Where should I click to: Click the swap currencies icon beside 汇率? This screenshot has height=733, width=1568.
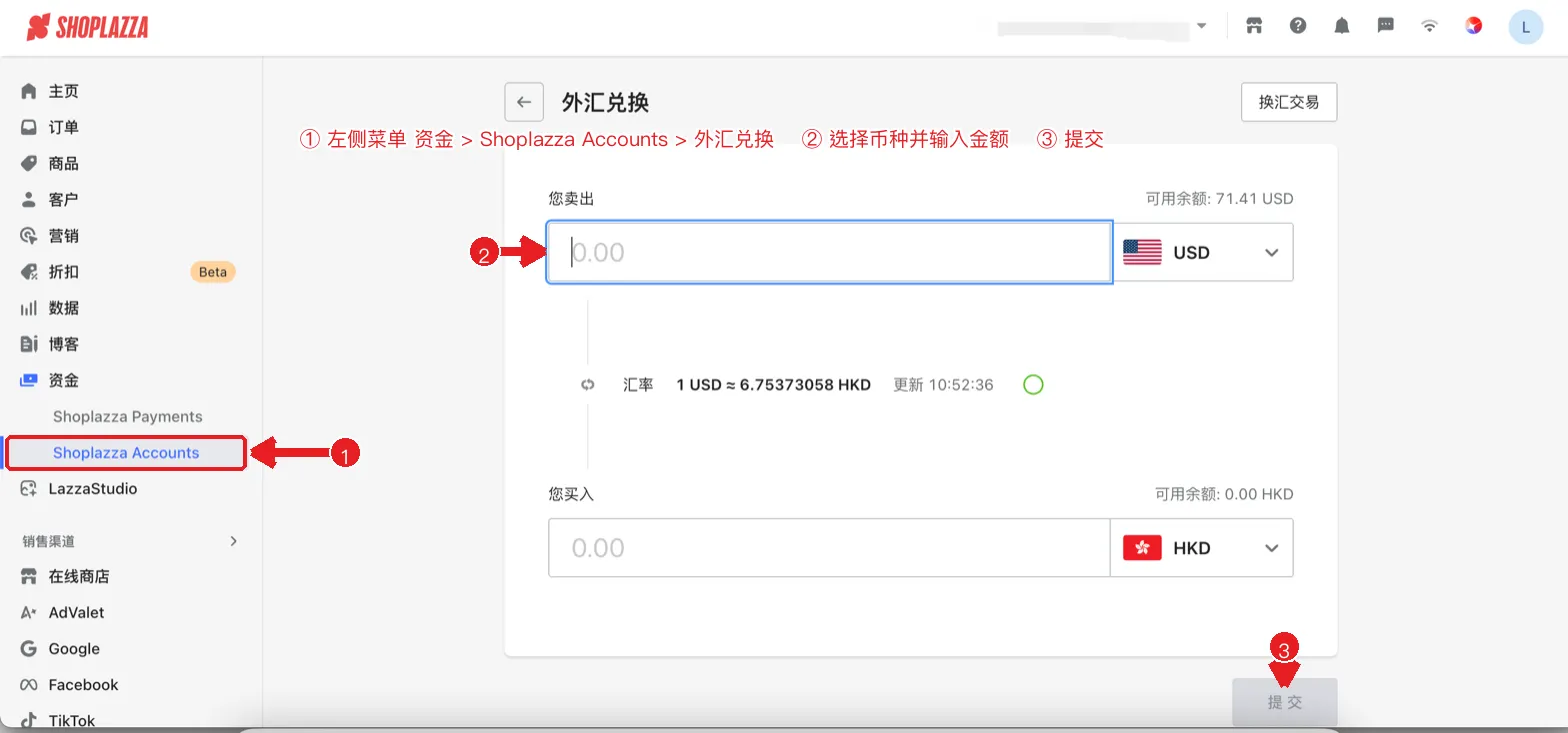[588, 385]
